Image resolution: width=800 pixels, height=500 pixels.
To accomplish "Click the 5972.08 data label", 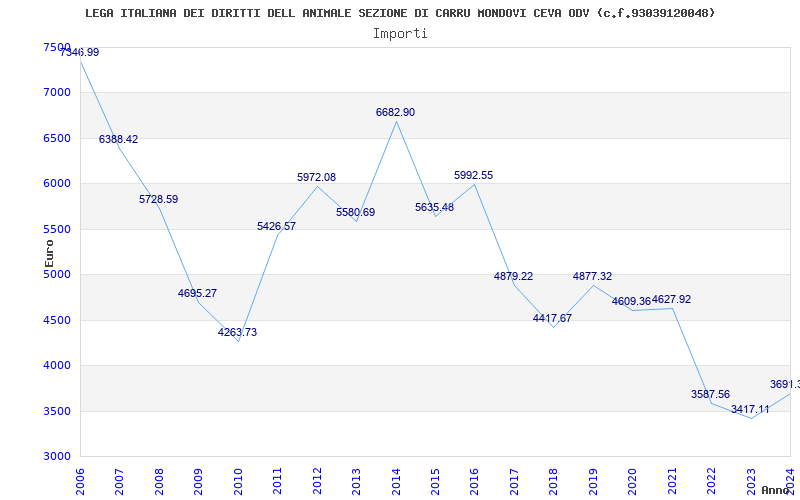I will 317,177.
